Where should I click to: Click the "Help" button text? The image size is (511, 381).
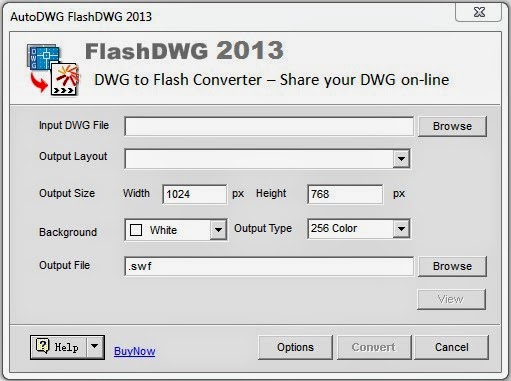(67, 347)
